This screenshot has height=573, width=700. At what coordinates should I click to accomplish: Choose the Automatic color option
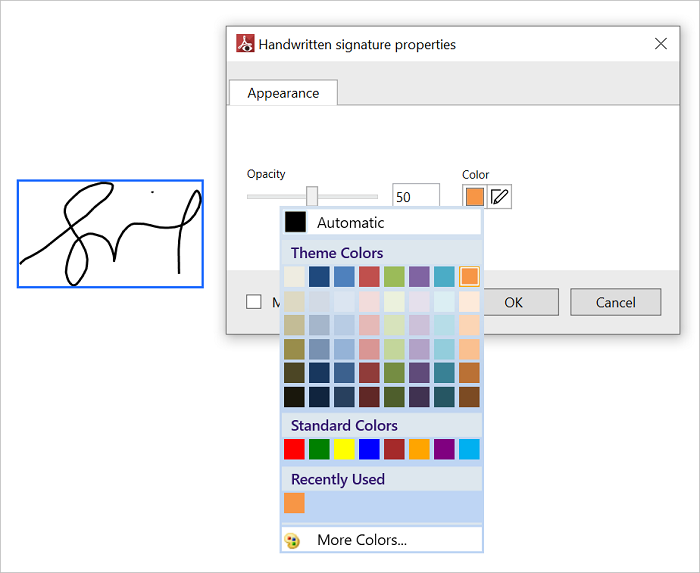coord(350,222)
